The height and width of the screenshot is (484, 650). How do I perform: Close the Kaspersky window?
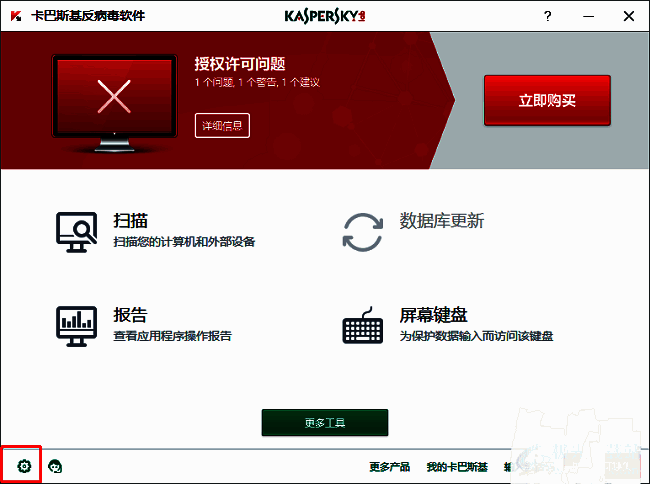click(x=629, y=16)
